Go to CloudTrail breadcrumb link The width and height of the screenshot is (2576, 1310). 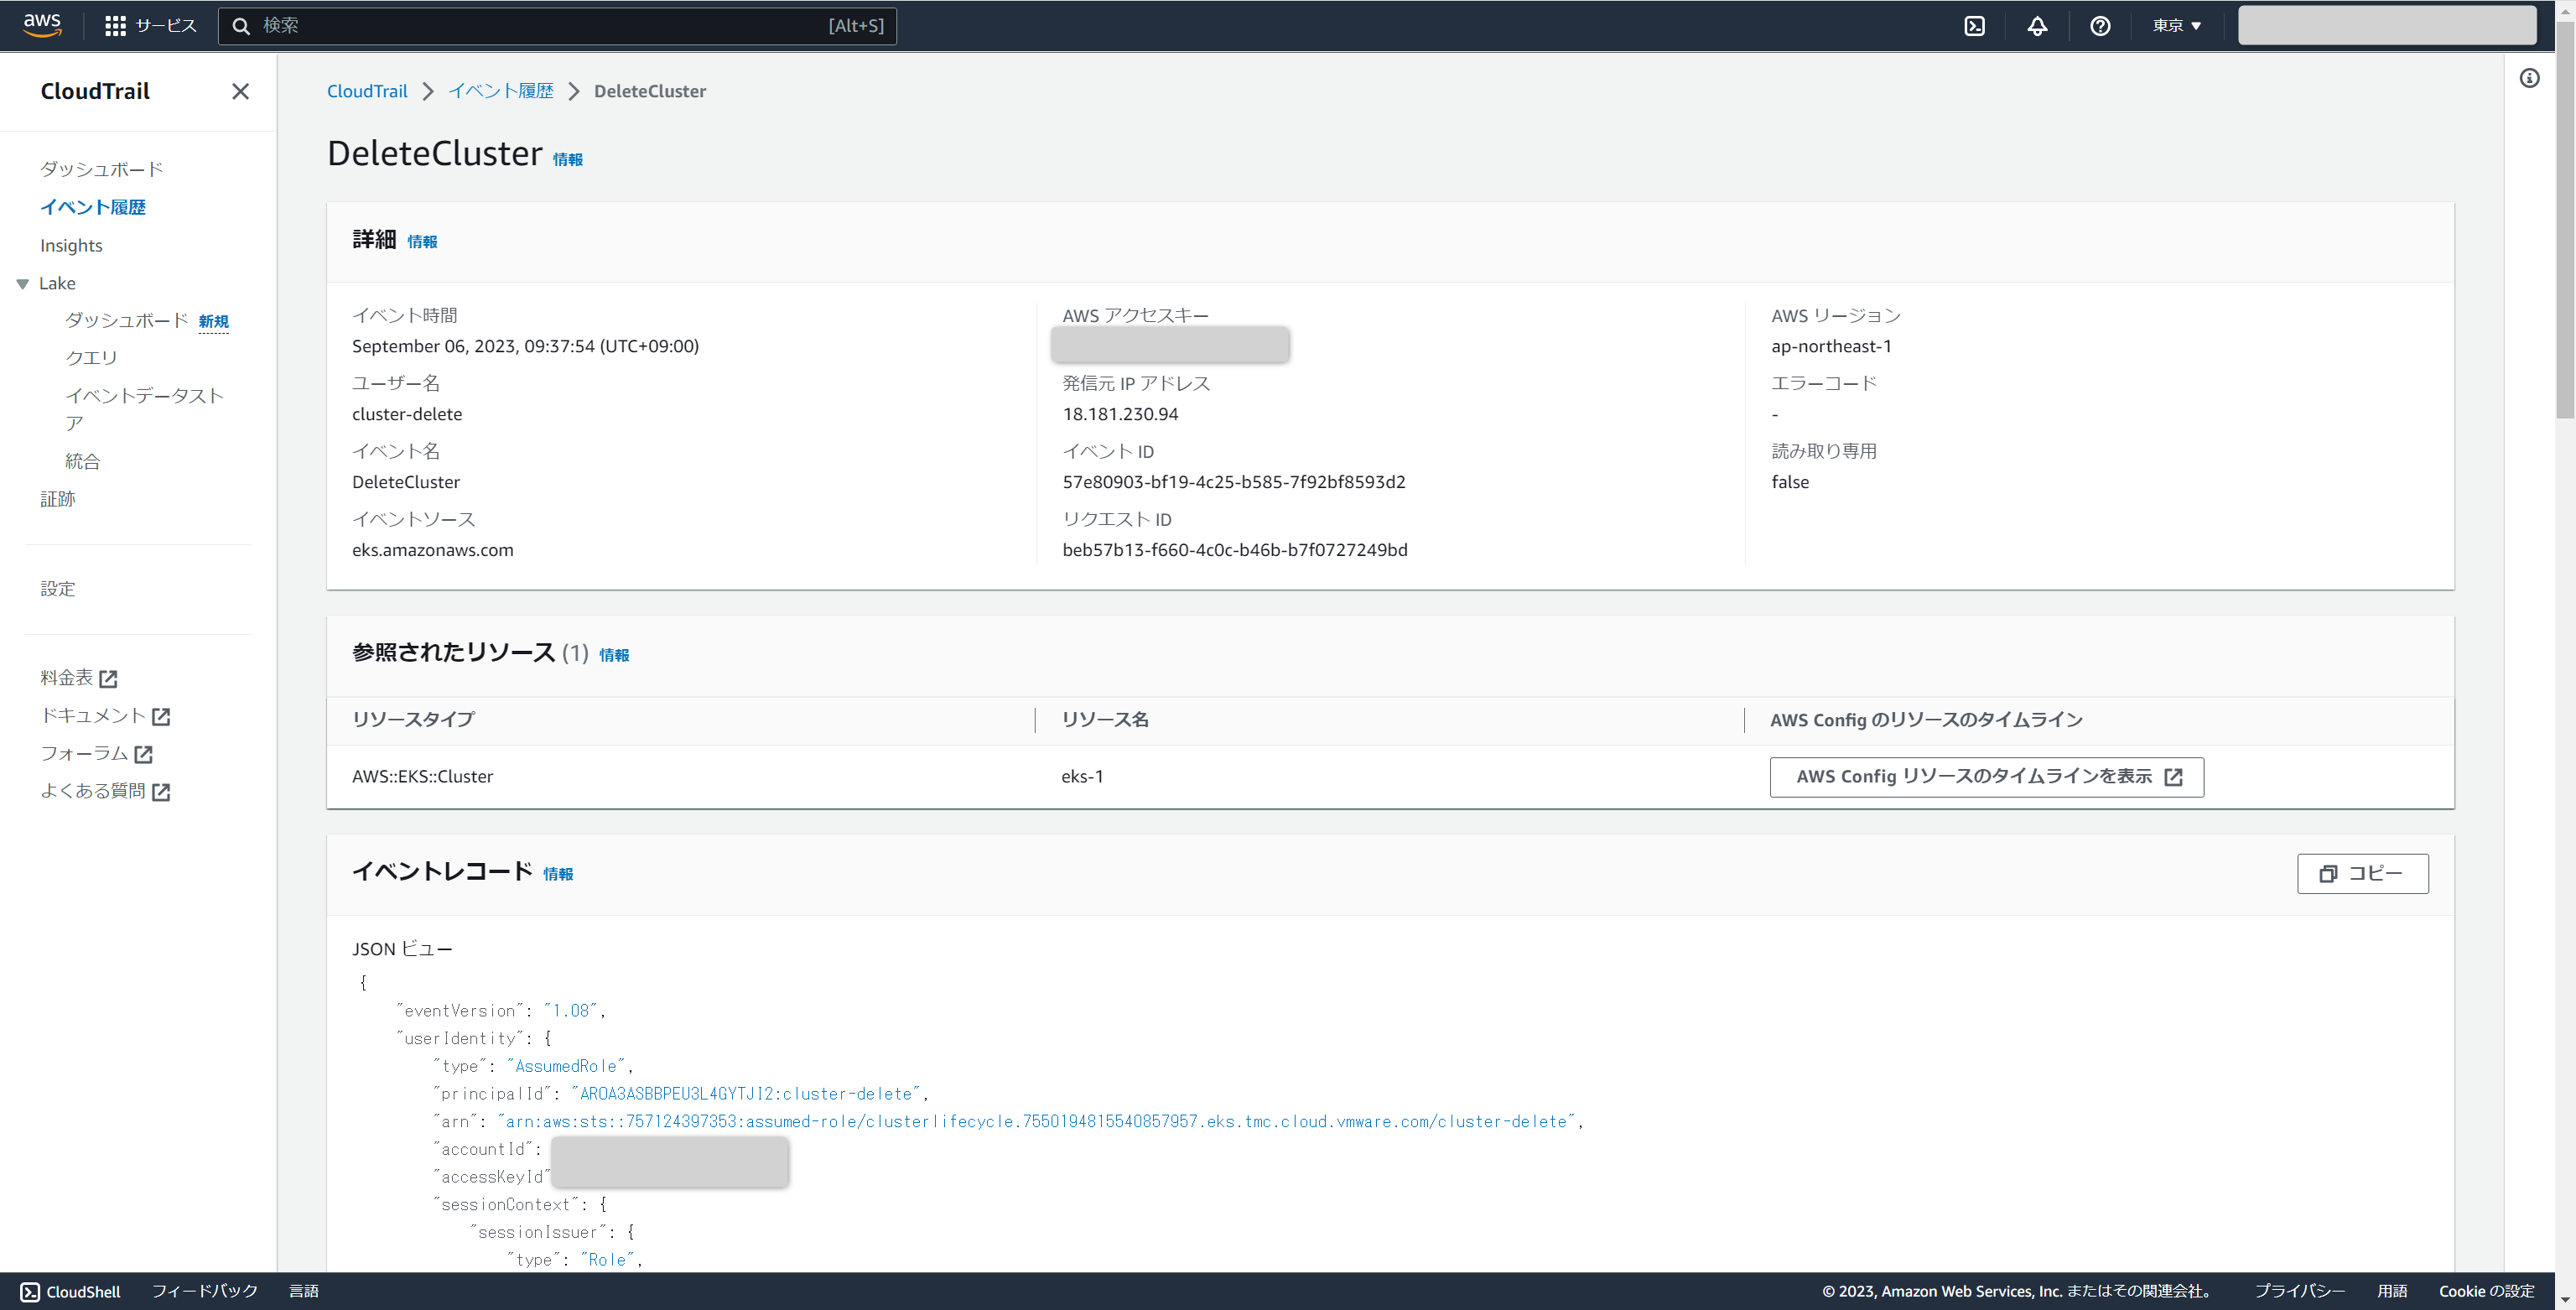[367, 91]
